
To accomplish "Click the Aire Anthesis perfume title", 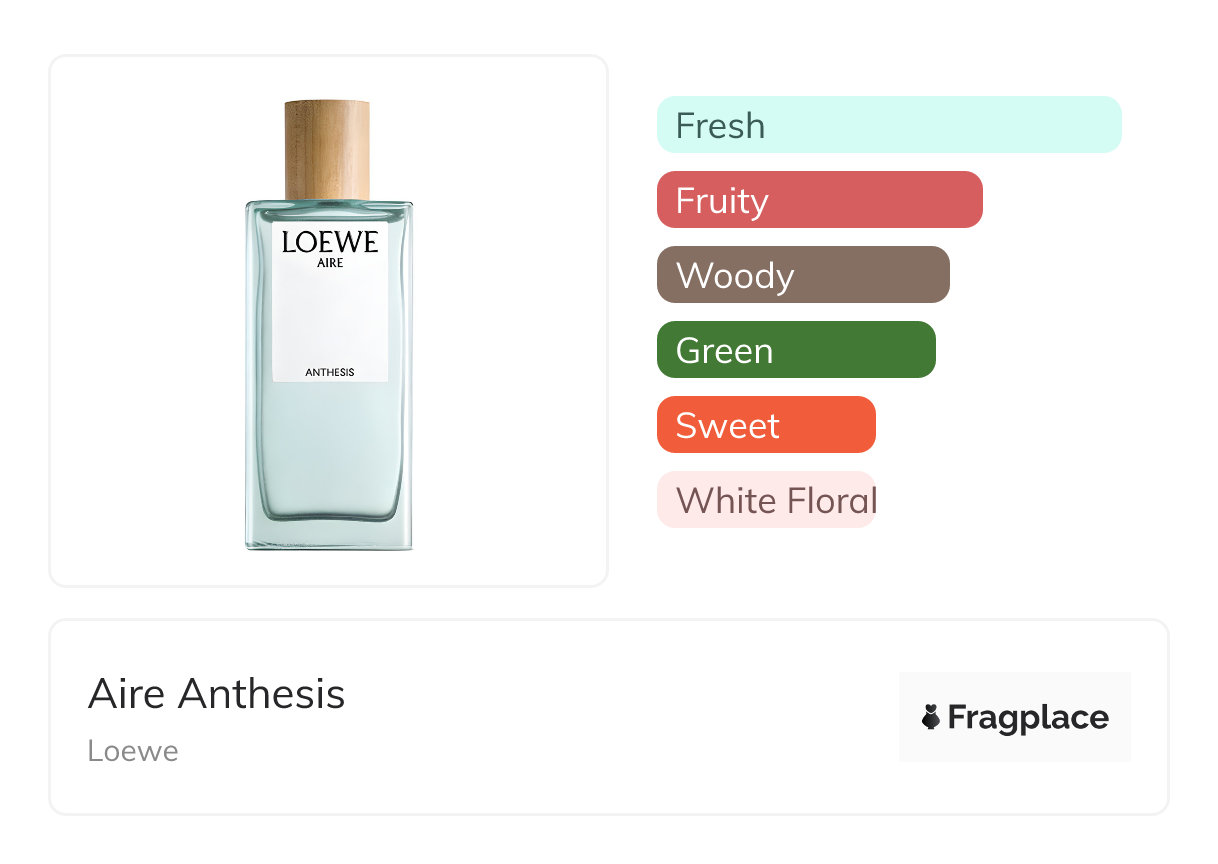I will (x=216, y=694).
